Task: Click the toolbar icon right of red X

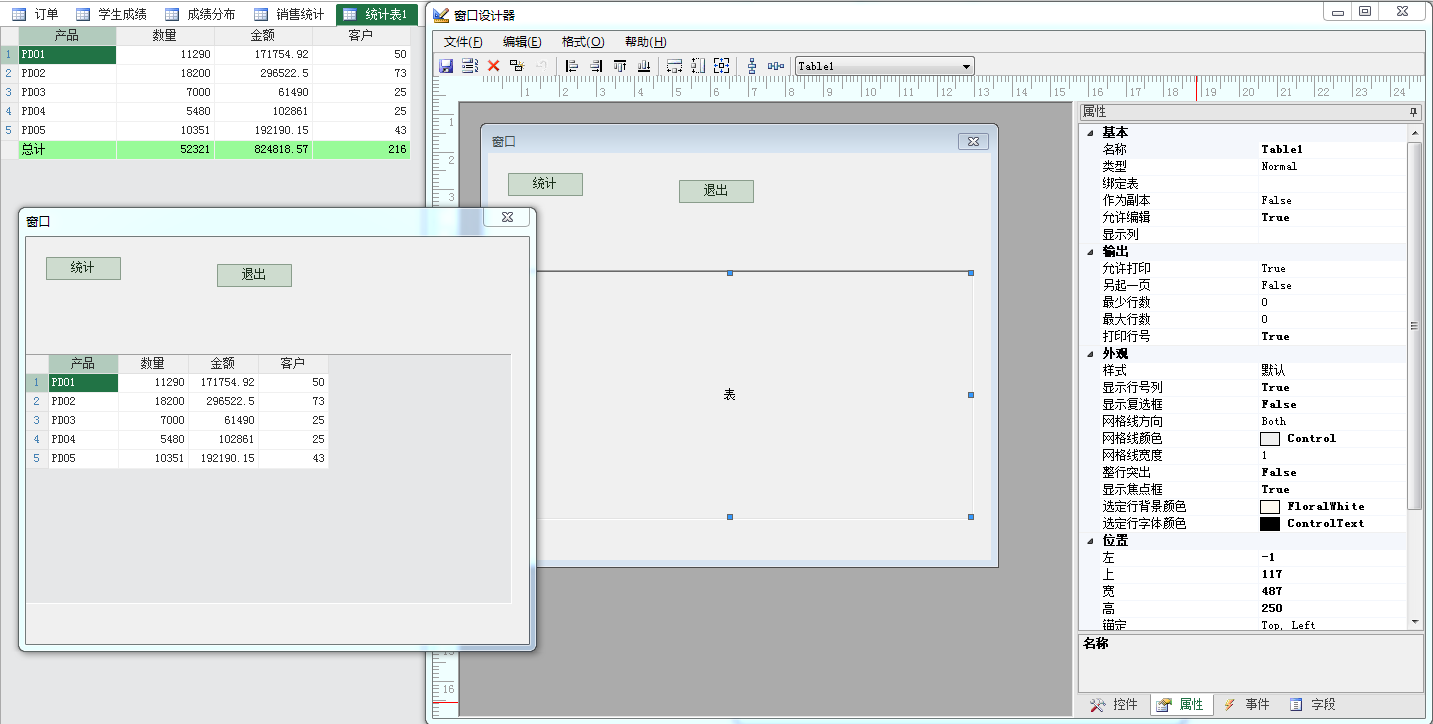Action: 517,66
